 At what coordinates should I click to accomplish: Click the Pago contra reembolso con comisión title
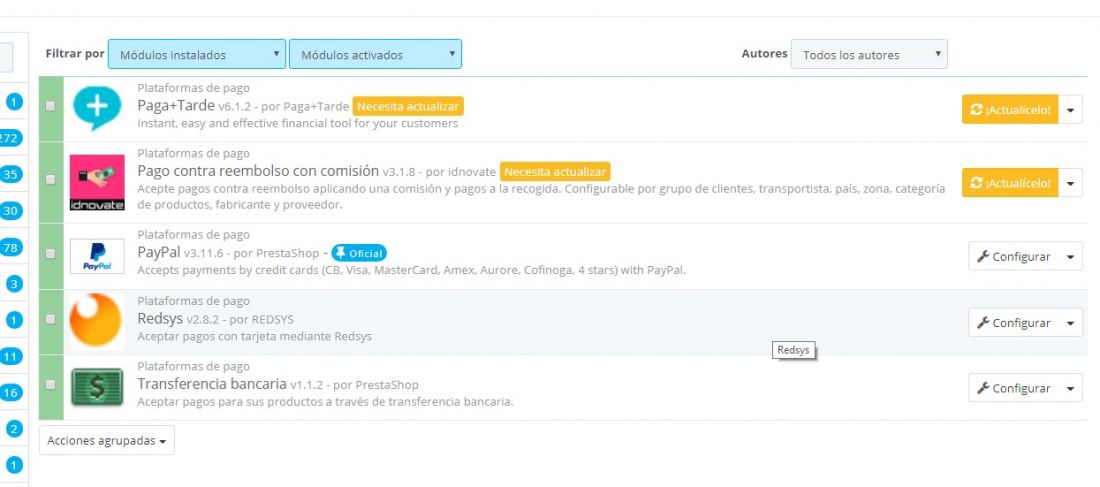coord(258,171)
